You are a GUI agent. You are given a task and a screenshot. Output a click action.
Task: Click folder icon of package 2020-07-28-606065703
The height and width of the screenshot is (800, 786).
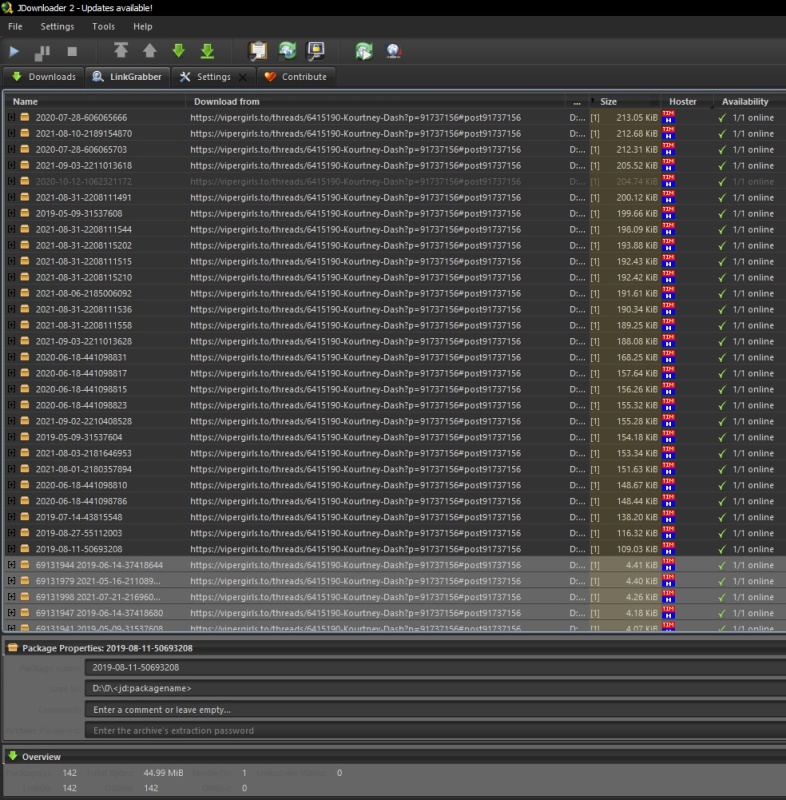pos(24,149)
